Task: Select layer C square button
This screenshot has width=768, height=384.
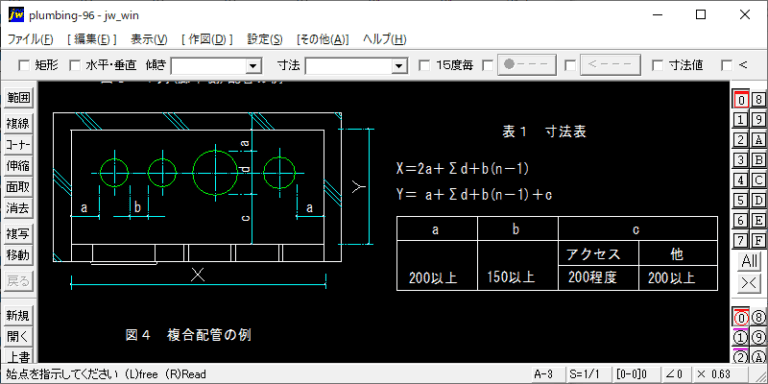Action: pos(759,180)
